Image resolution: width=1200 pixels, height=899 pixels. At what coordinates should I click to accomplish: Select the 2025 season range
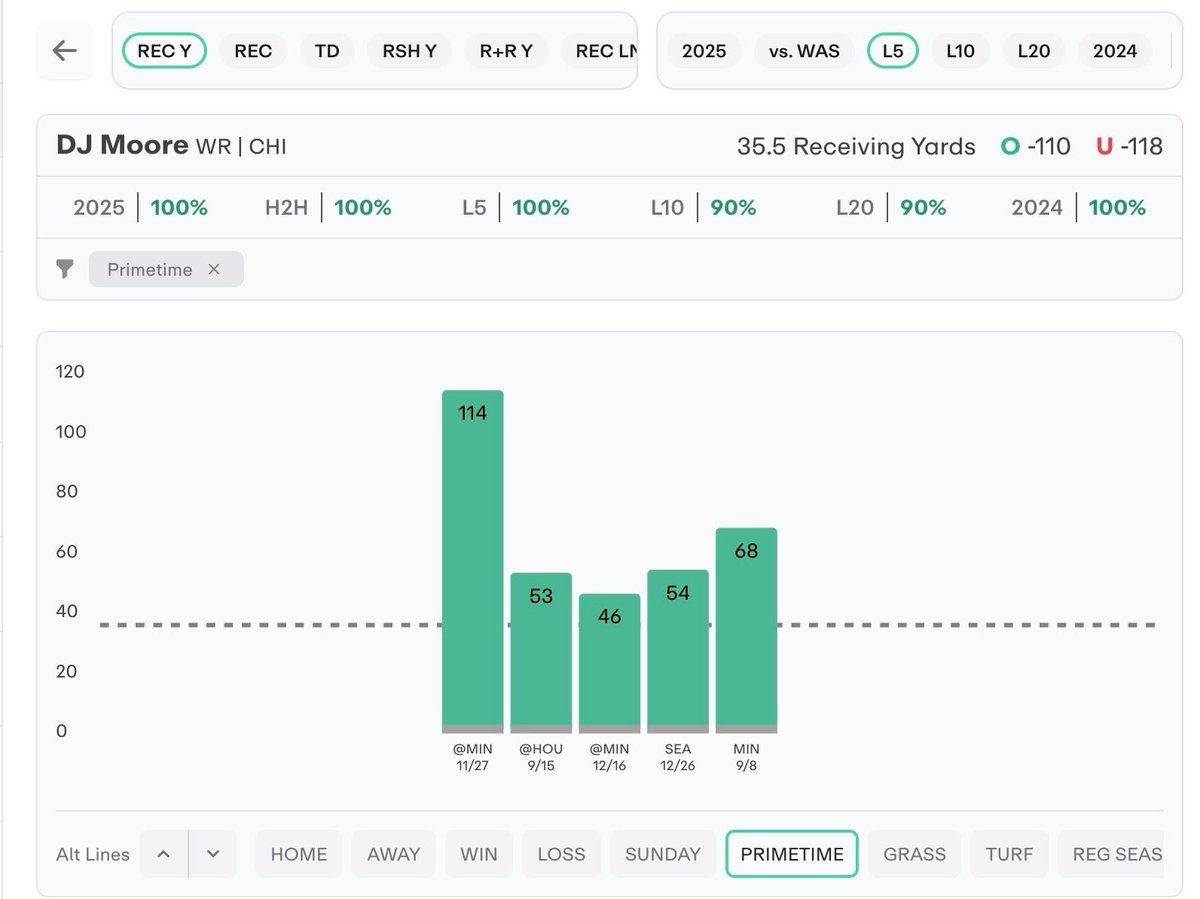click(704, 50)
